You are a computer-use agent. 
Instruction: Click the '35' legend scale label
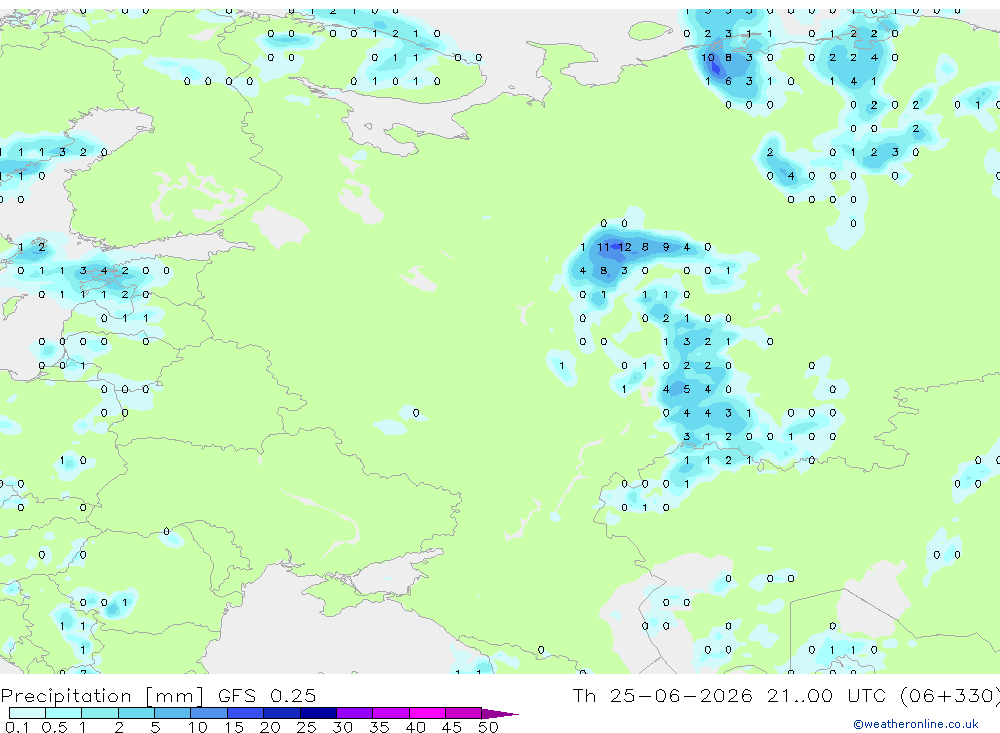[379, 727]
